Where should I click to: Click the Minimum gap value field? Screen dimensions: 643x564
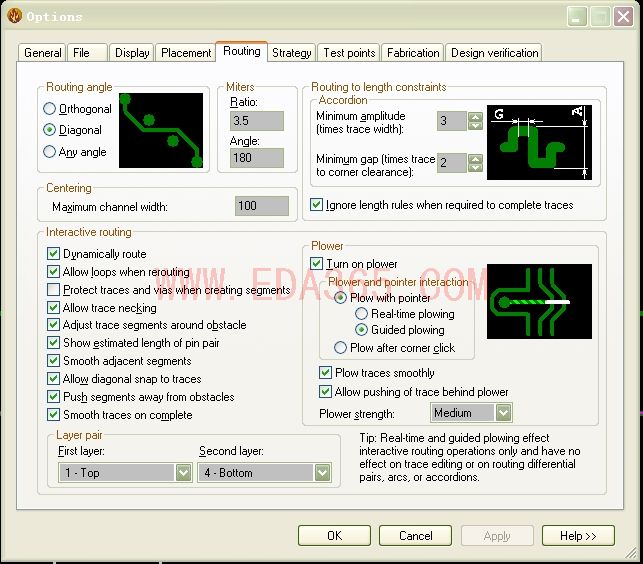[x=451, y=163]
